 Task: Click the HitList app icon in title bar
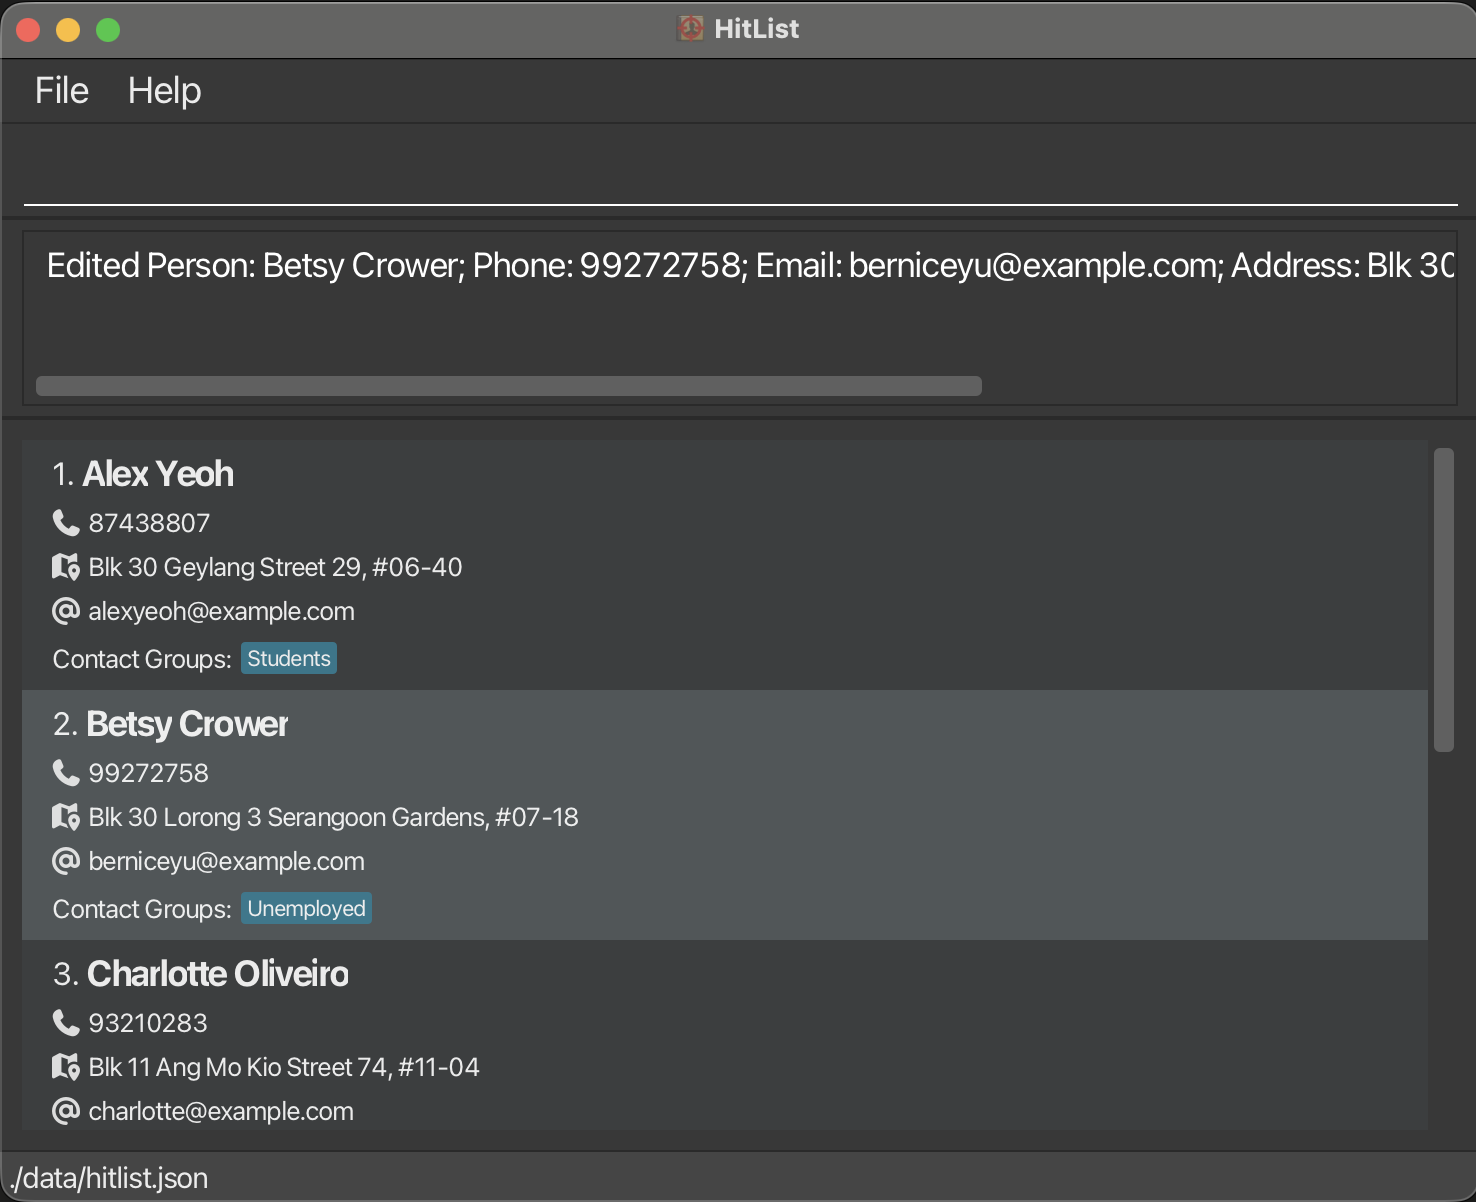[x=690, y=29]
